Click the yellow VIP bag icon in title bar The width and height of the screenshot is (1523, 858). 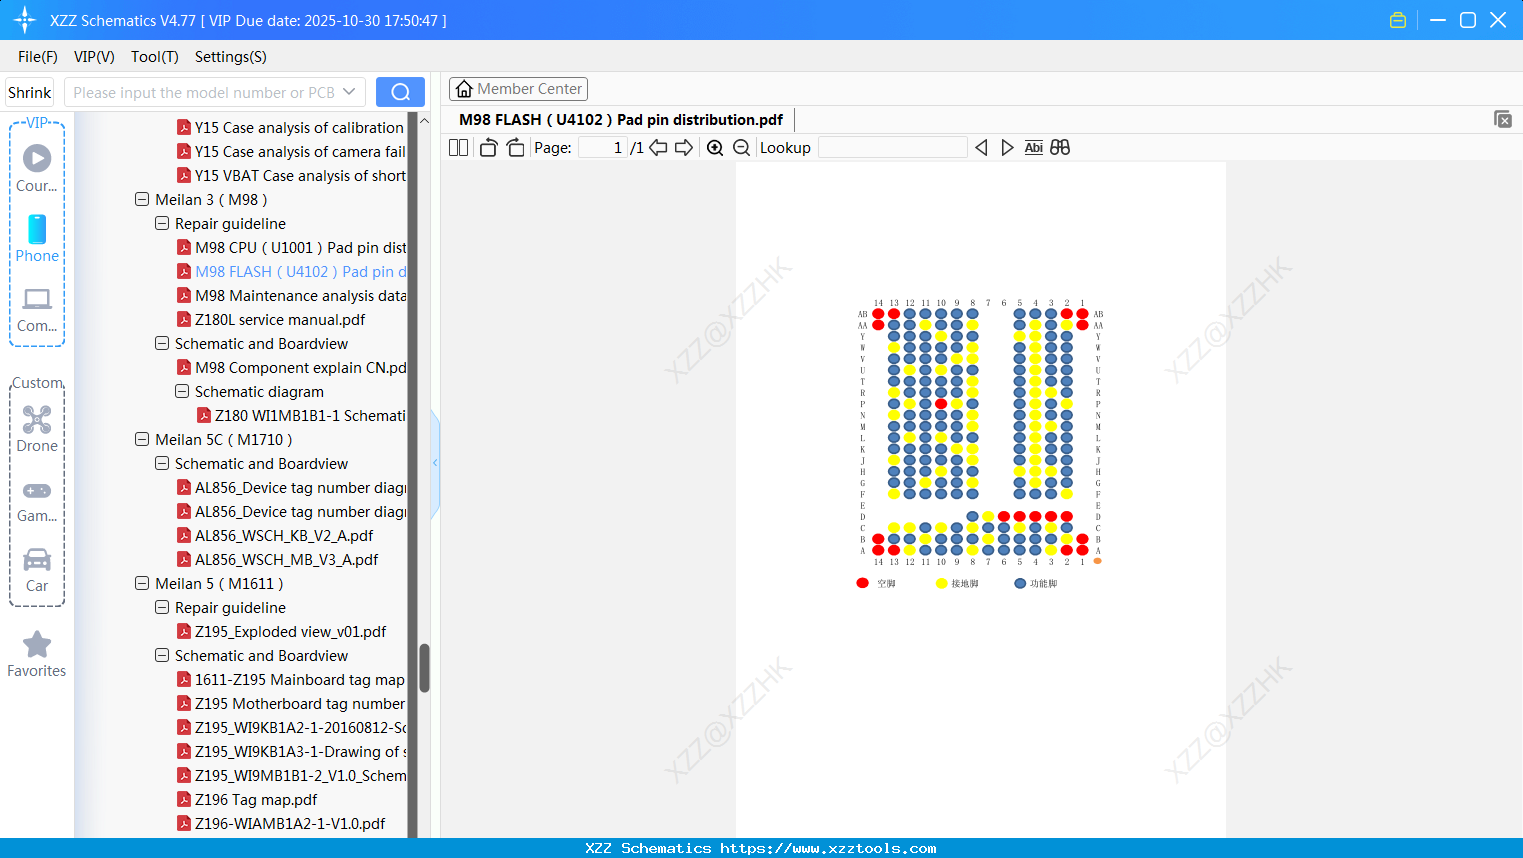(1398, 20)
